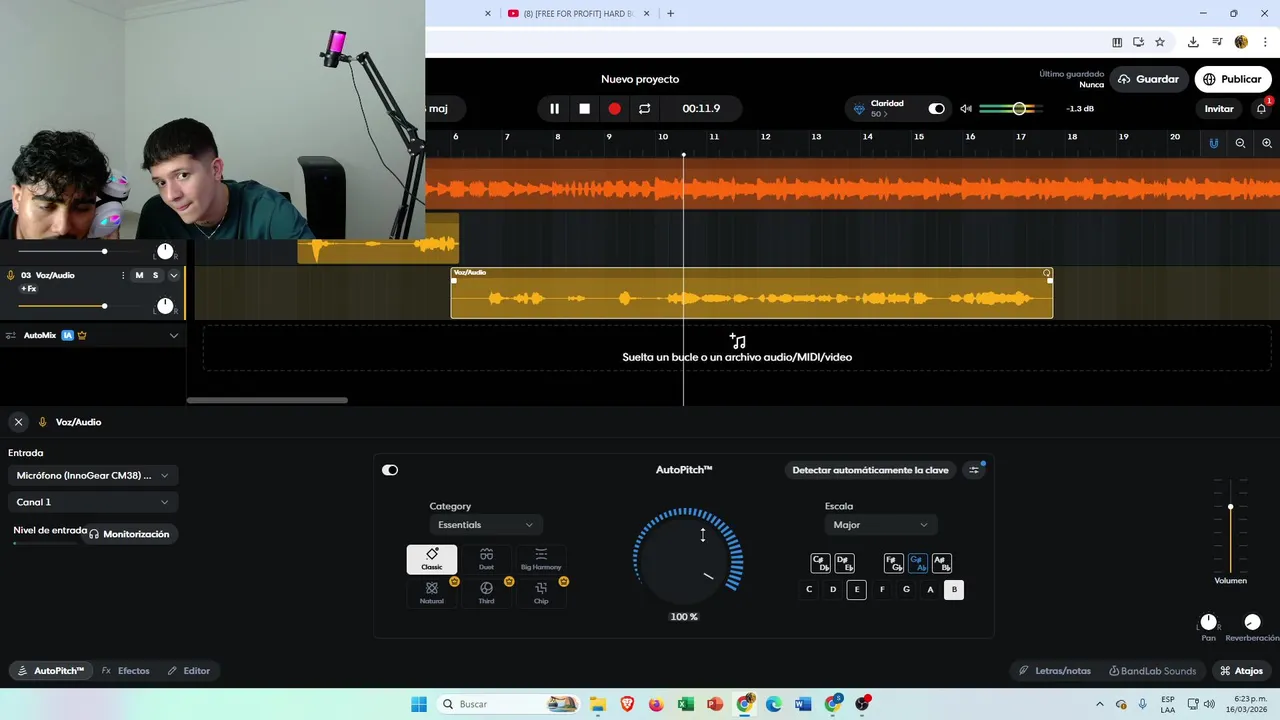Image resolution: width=1280 pixels, height=720 pixels.
Task: Select the Duet AutoPitch preset
Action: click(x=486, y=559)
